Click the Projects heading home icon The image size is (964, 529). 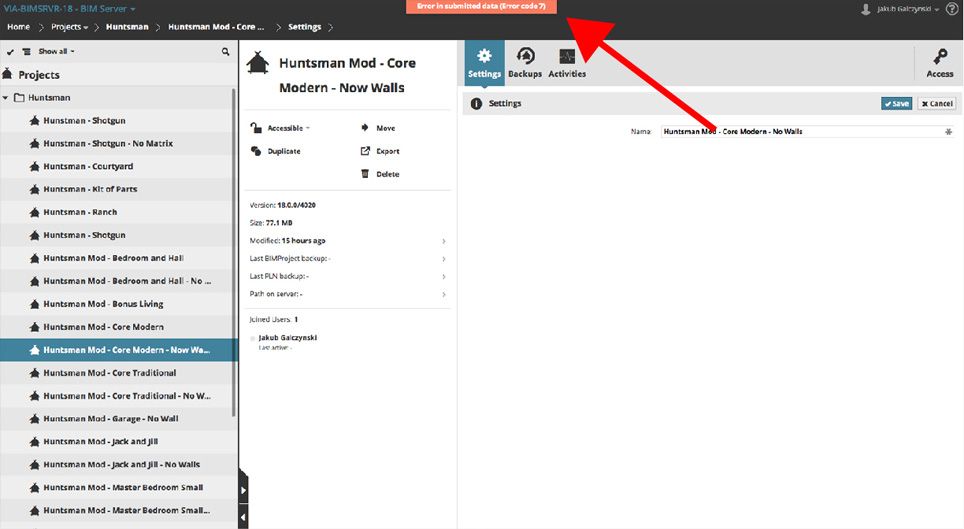pyautogui.click(x=7, y=74)
